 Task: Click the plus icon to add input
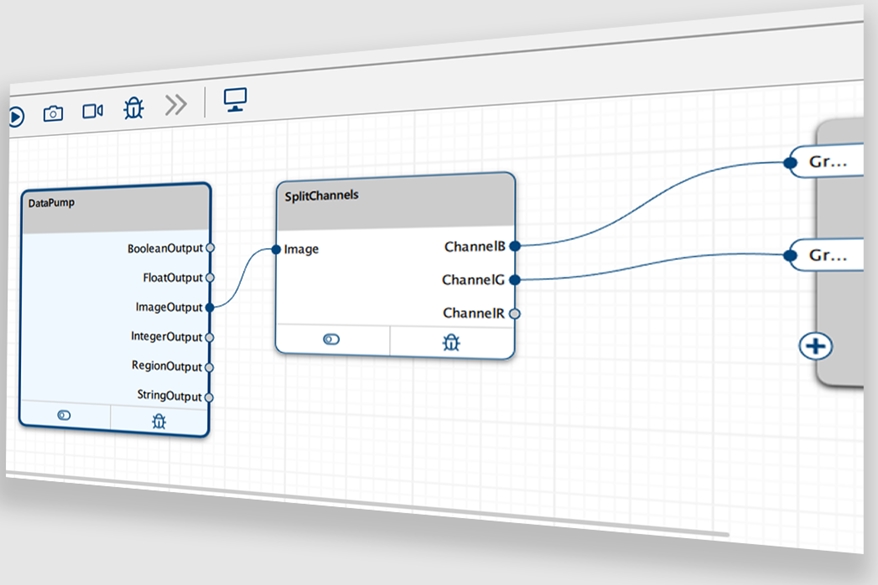[x=816, y=346]
